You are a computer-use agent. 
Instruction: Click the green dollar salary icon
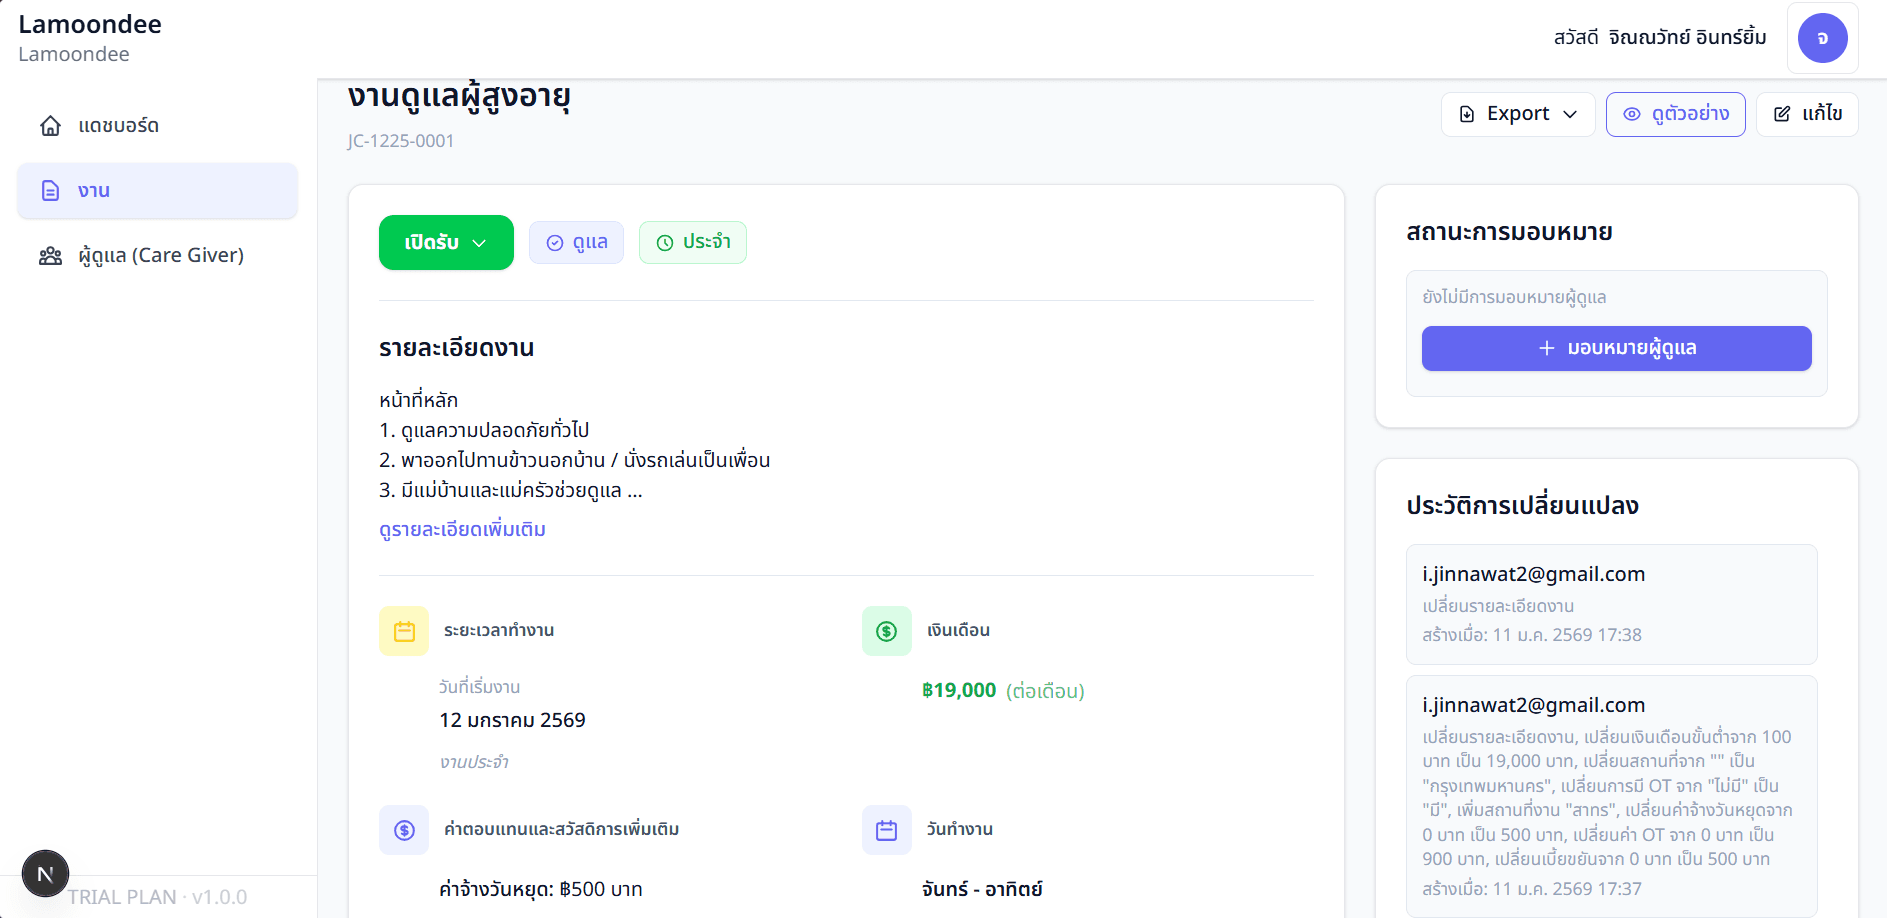(886, 631)
